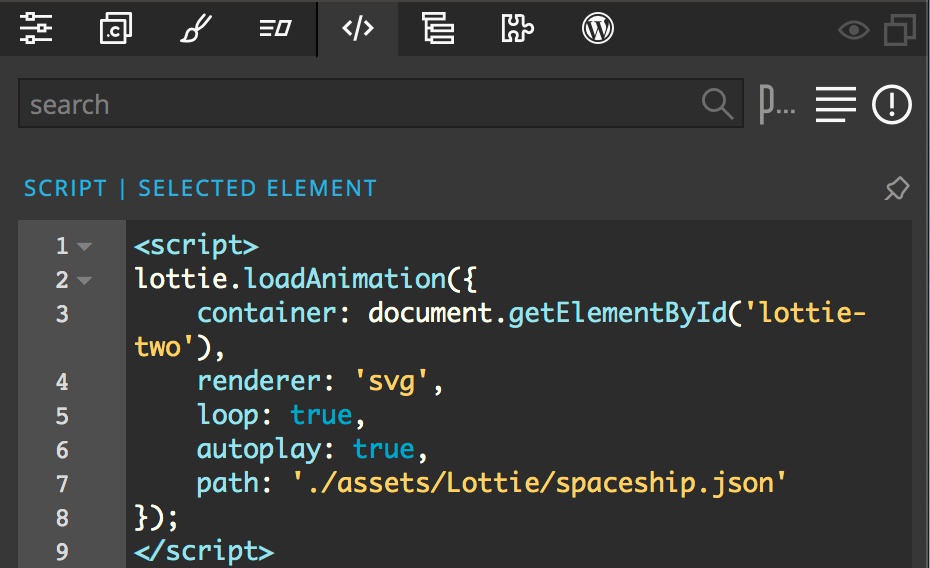
Task: Click the opening <script> tag text
Action: coord(196,245)
